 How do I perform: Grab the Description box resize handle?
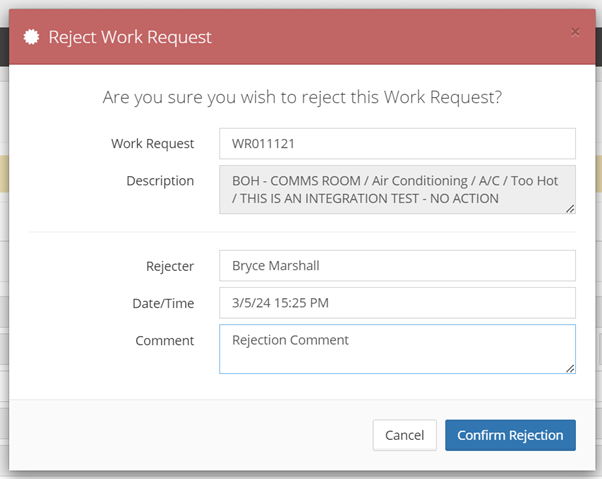570,208
